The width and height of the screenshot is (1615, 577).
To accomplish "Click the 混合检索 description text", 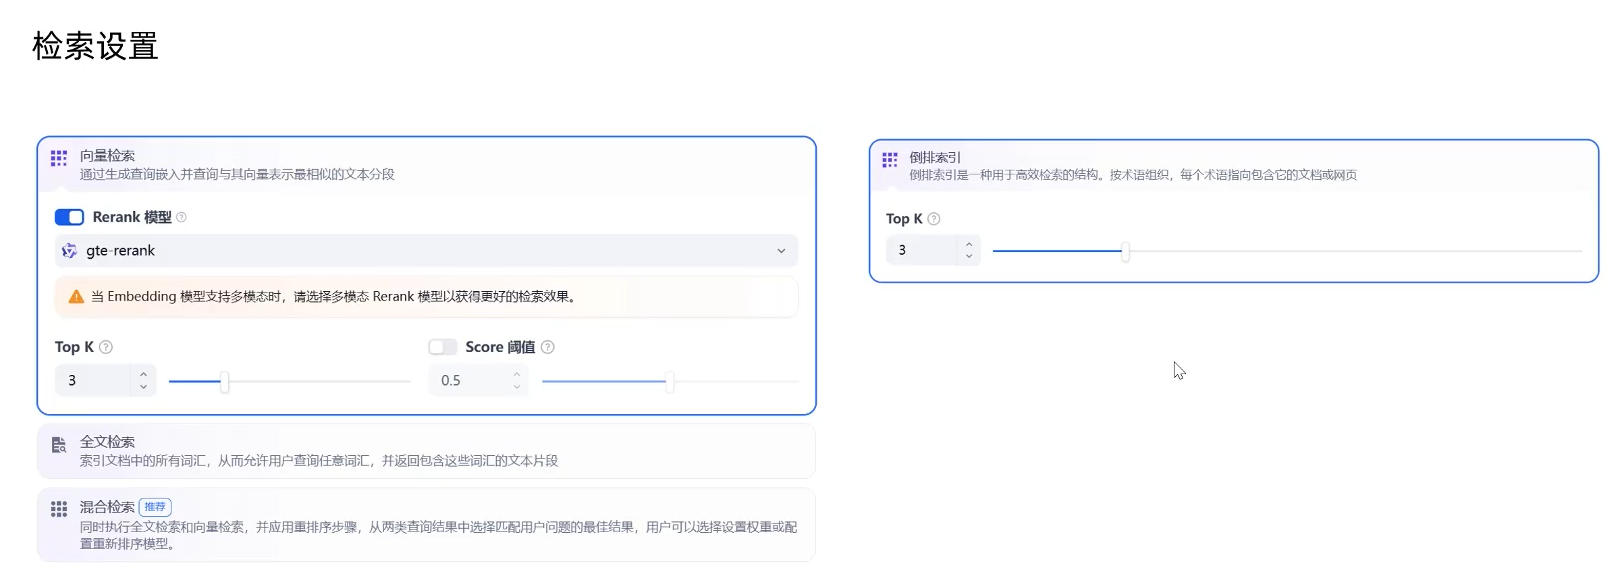I will [438, 535].
